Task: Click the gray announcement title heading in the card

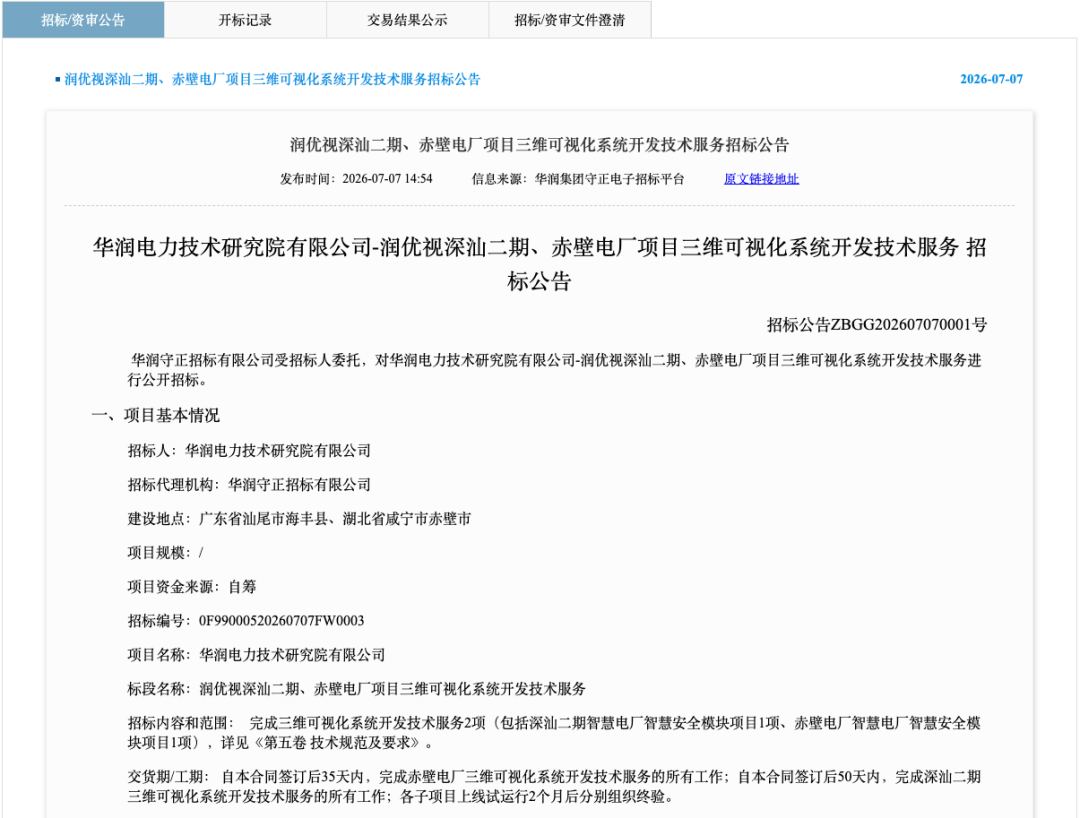Action: pyautogui.click(x=539, y=145)
